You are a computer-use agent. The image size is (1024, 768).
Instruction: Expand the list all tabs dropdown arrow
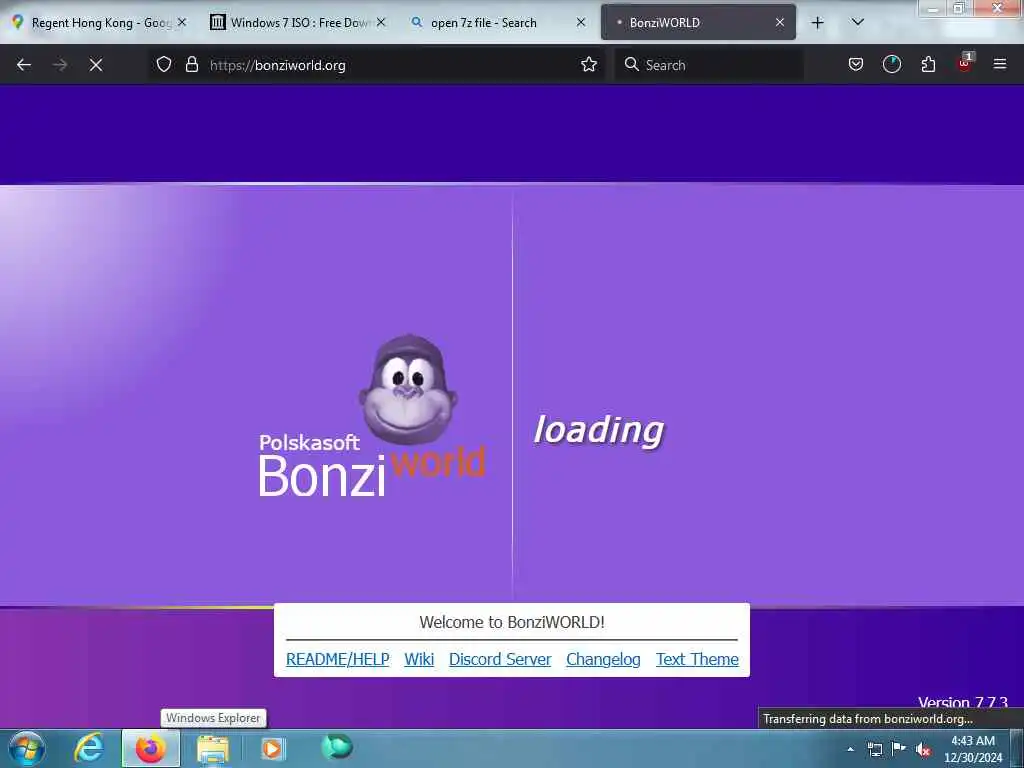pos(858,23)
